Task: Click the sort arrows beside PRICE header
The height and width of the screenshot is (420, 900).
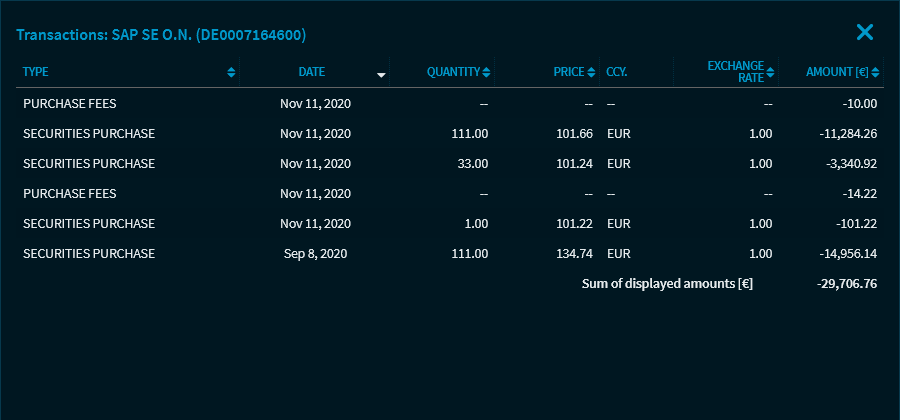Action: [591, 72]
